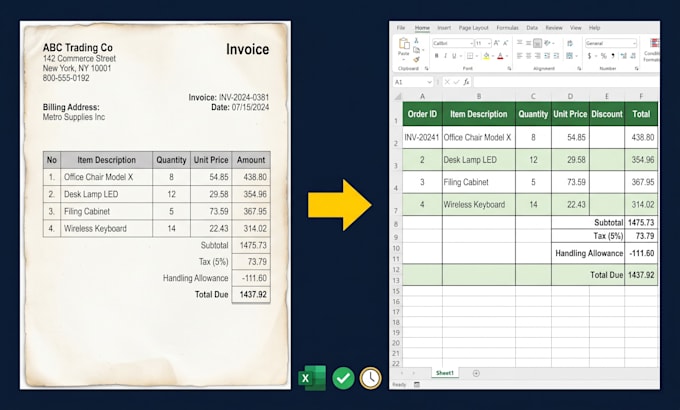Image resolution: width=680 pixels, height=410 pixels.
Task: Toggle Wrap Text on the selection
Action: click(x=570, y=43)
